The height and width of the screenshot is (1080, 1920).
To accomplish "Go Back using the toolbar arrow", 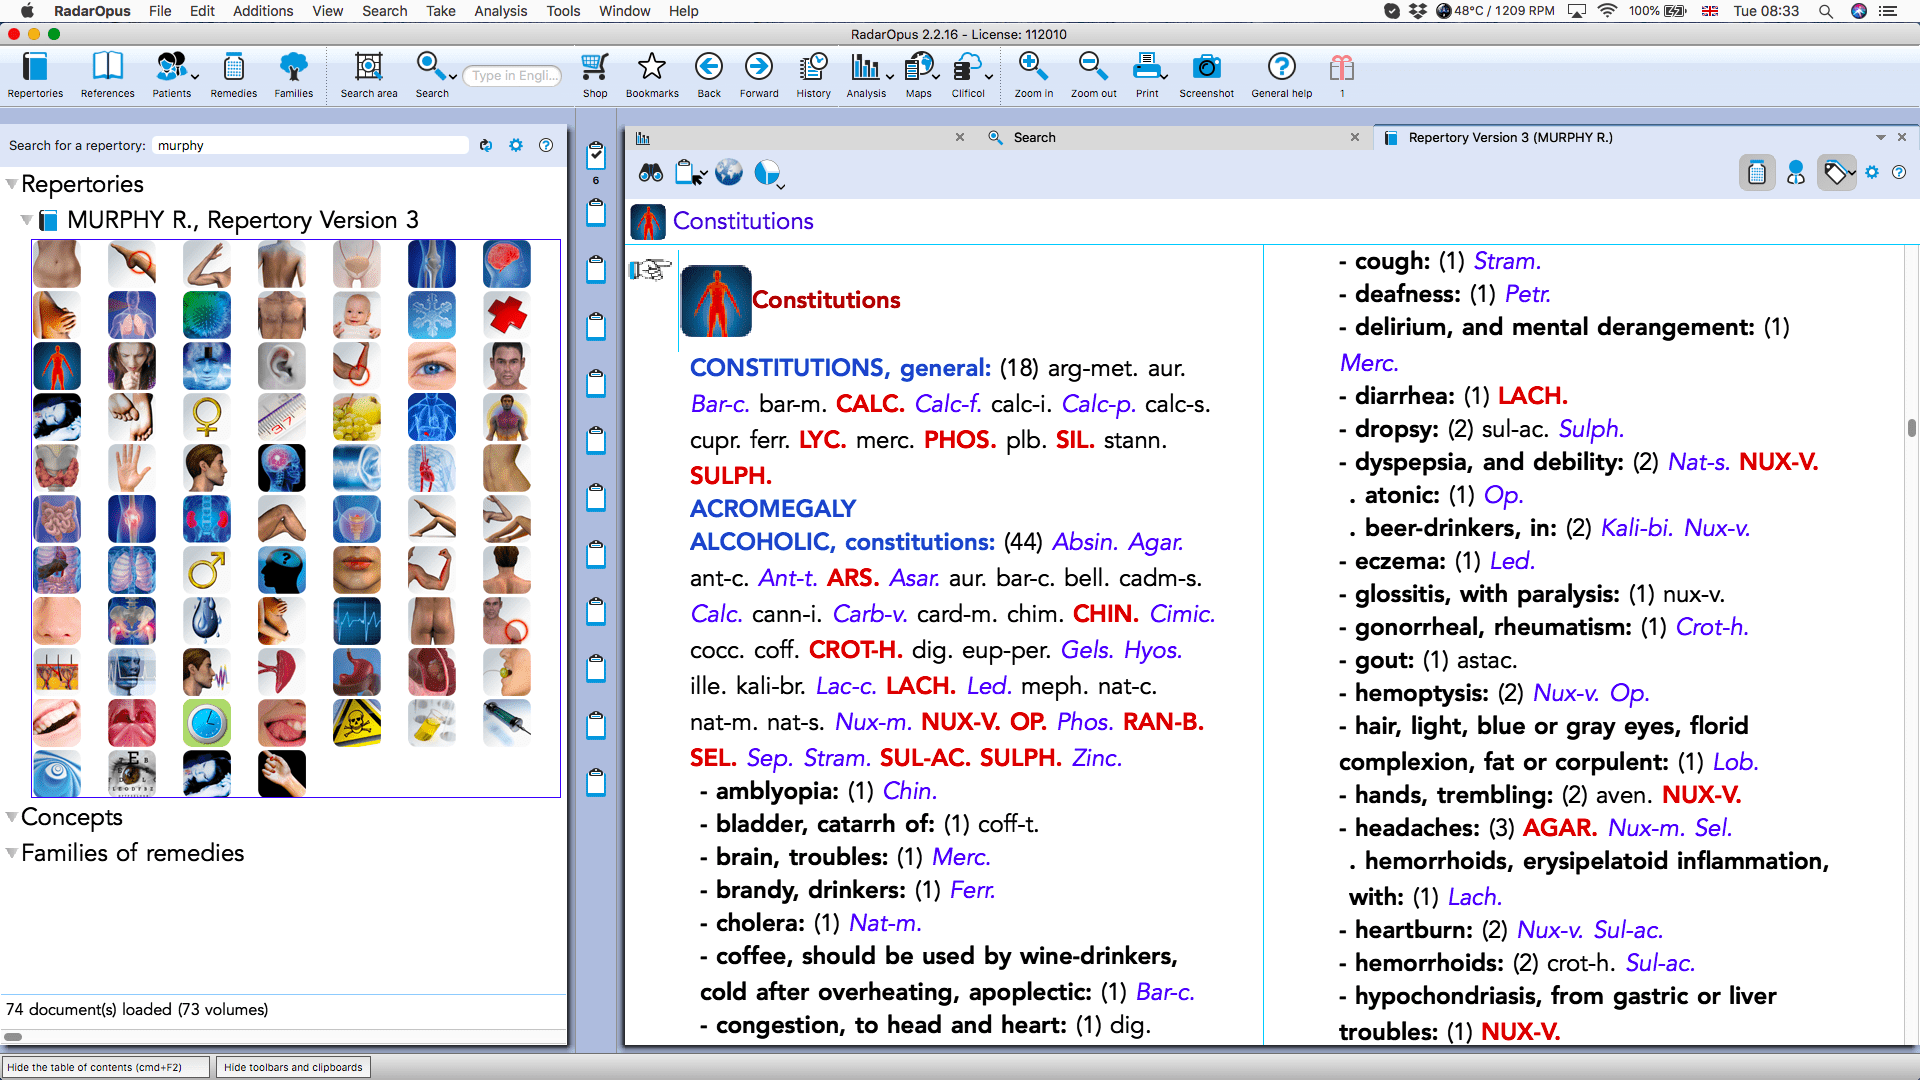I will click(x=709, y=75).
